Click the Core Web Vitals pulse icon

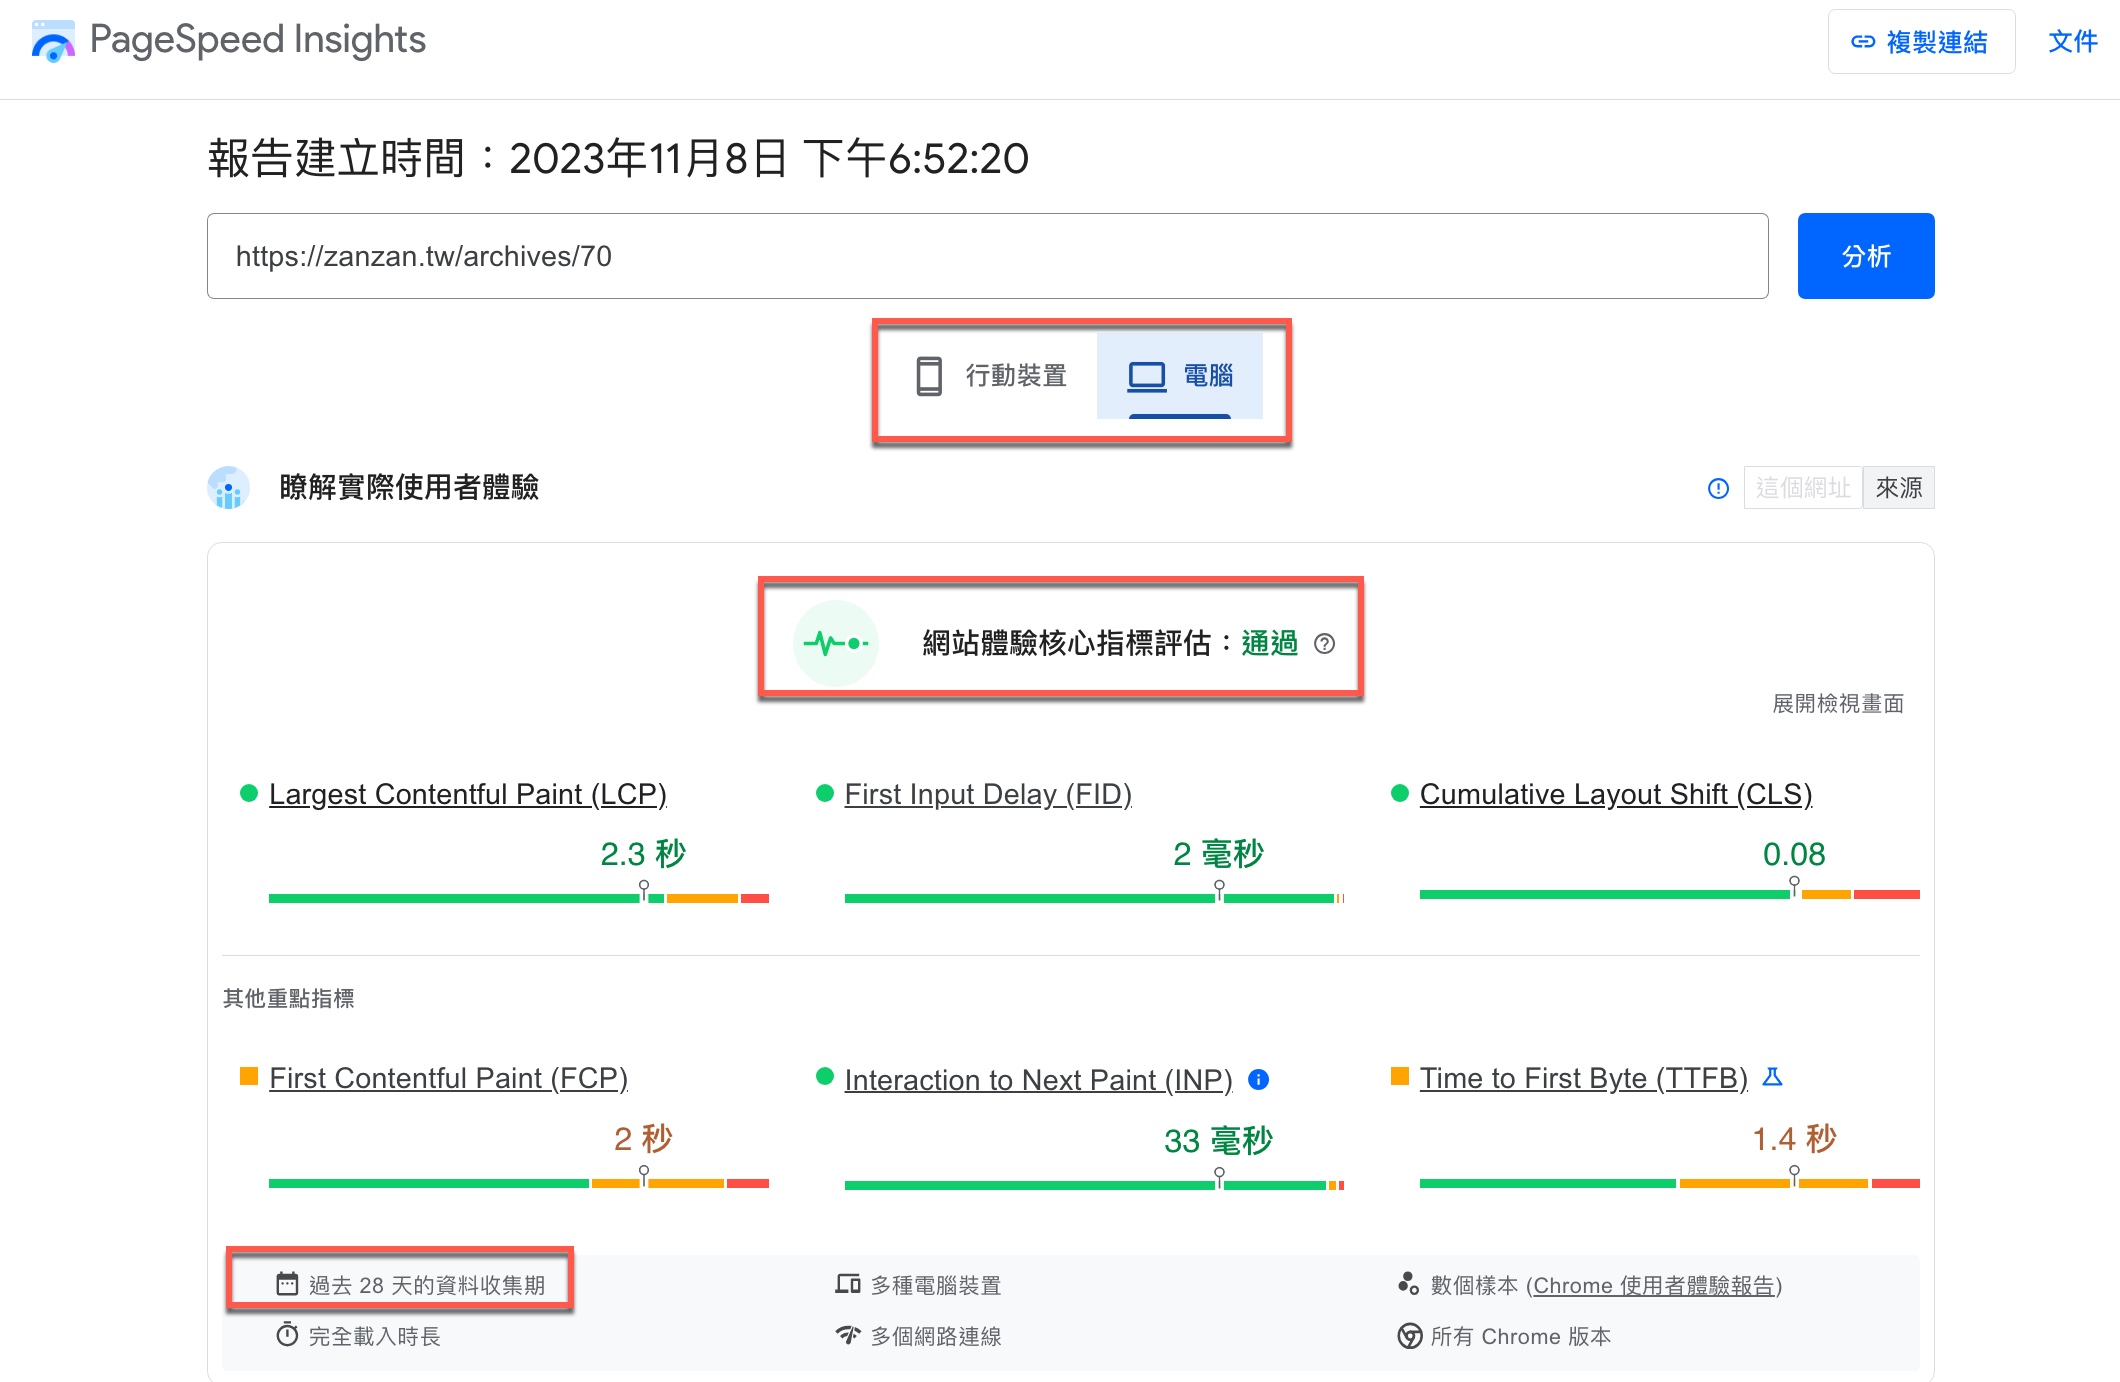(836, 643)
